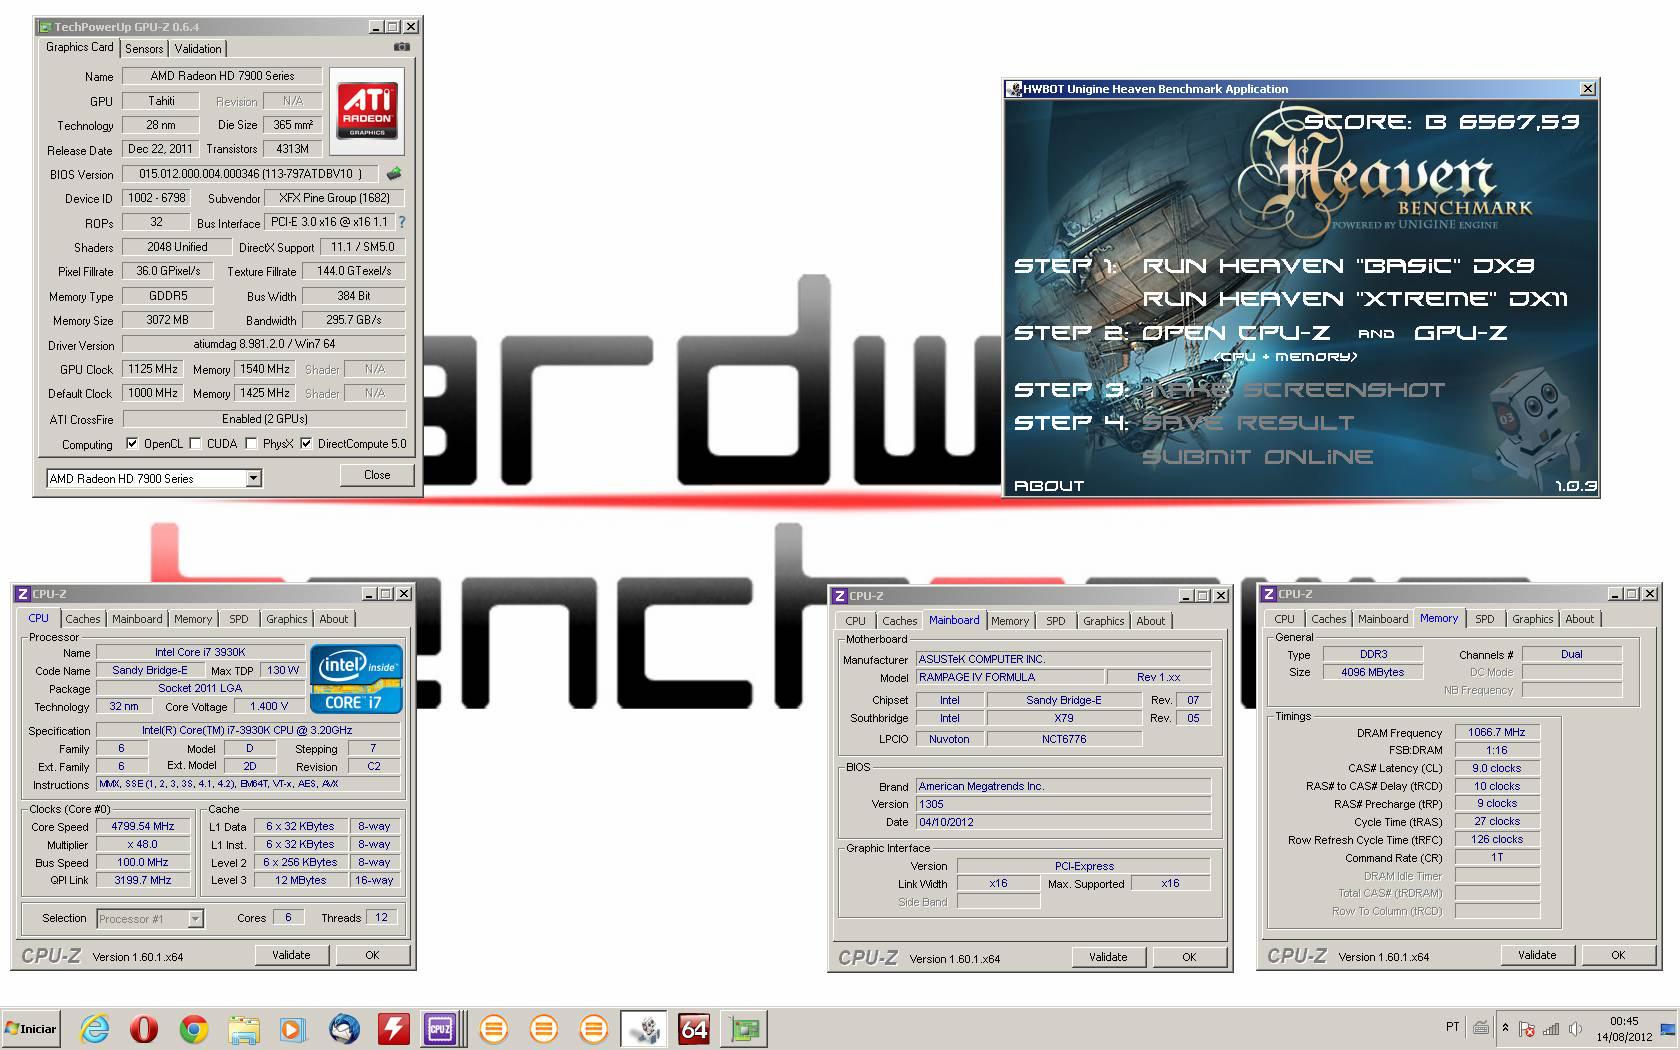Click Save Result in Heaven app

click(x=1248, y=423)
